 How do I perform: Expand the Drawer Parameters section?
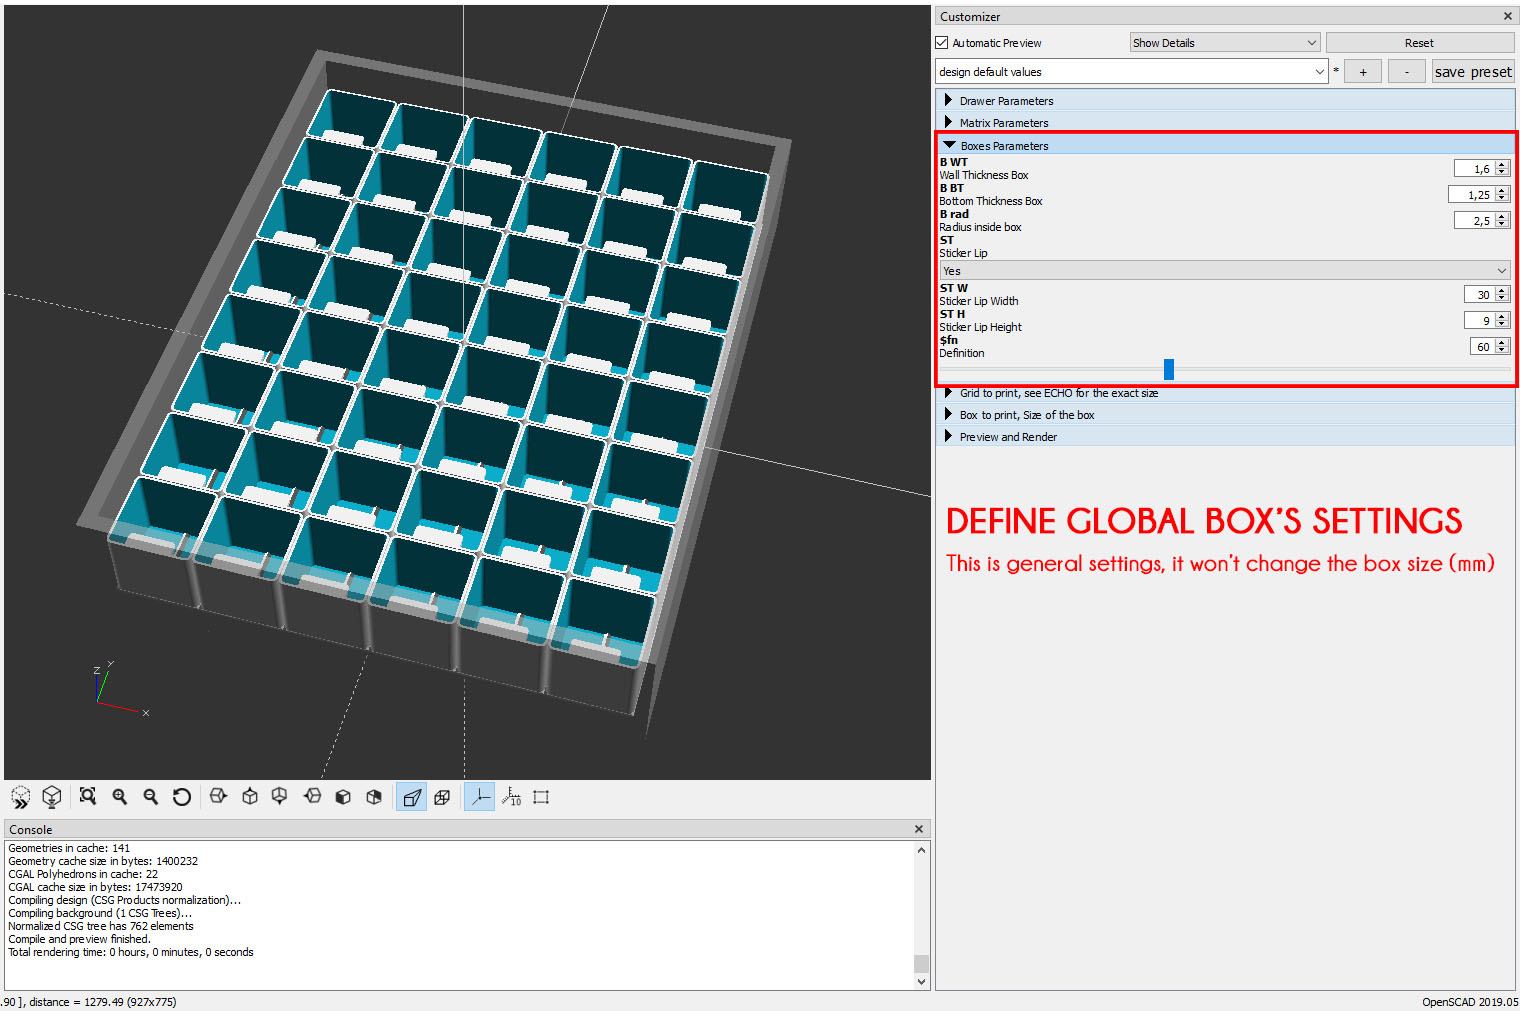click(x=1003, y=100)
